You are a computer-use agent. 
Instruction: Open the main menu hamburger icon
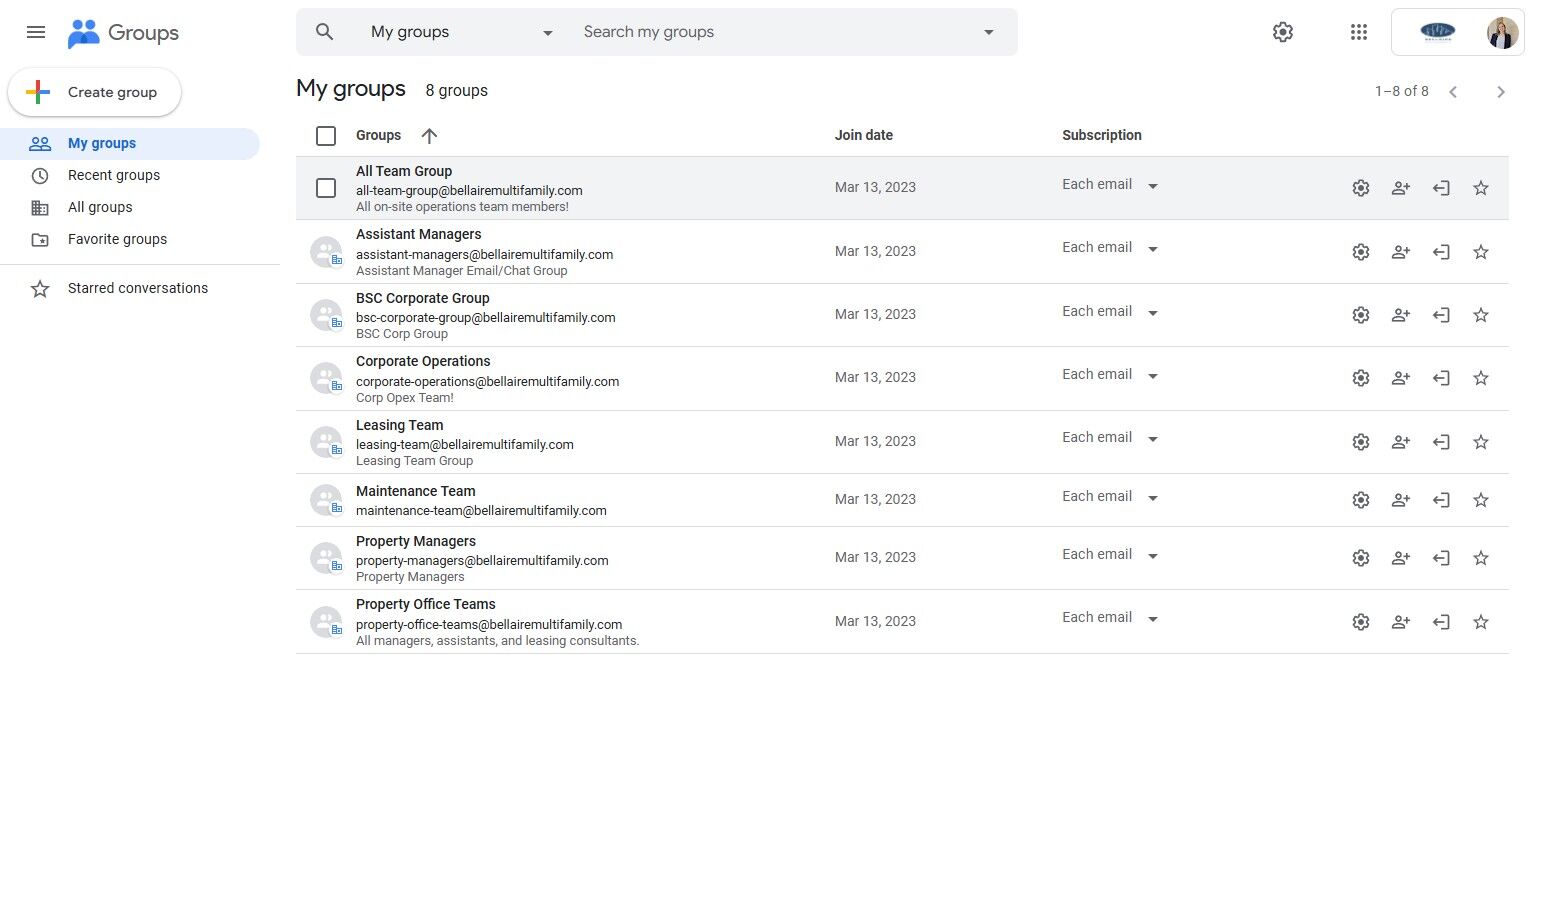pyautogui.click(x=36, y=32)
